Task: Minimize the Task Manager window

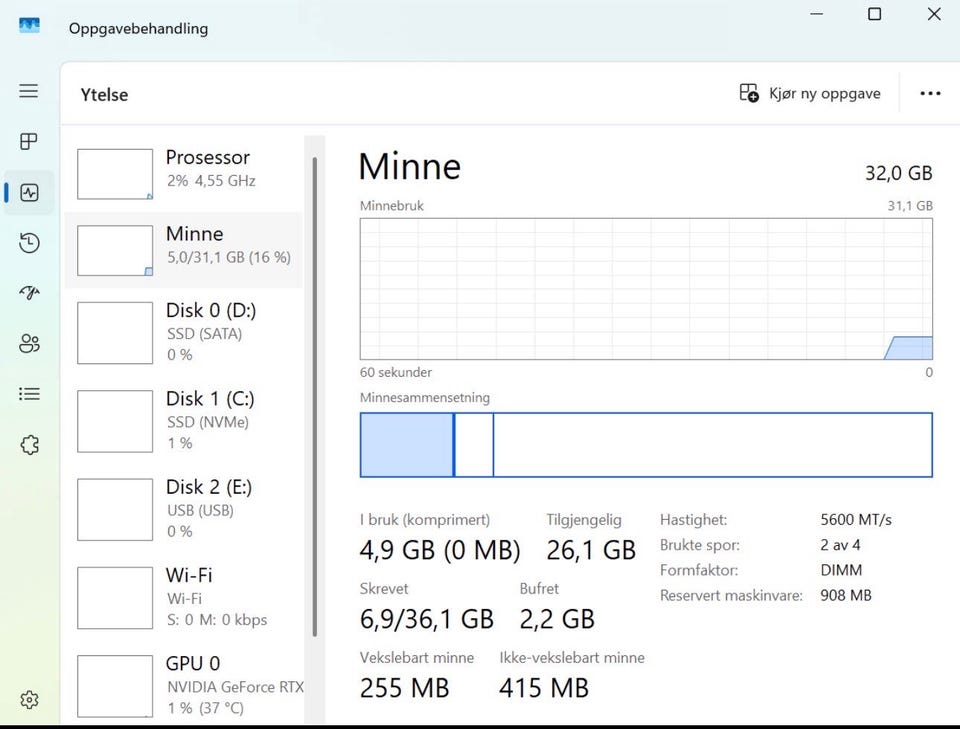Action: 817,13
